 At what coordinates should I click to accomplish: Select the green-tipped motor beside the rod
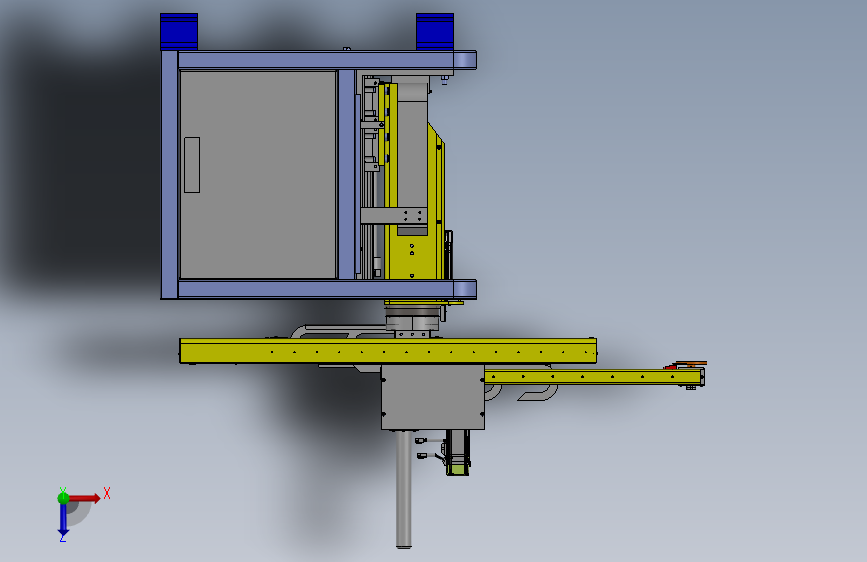pos(458,452)
